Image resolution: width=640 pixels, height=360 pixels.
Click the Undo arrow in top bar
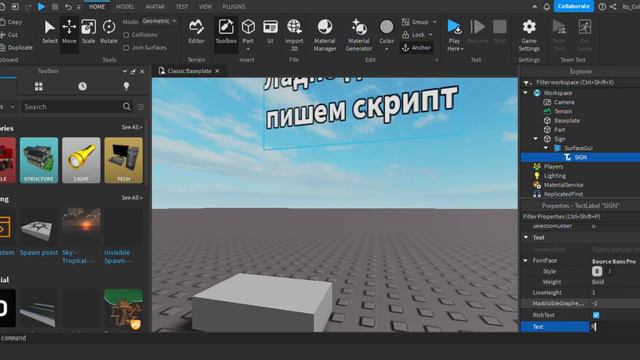[68, 7]
